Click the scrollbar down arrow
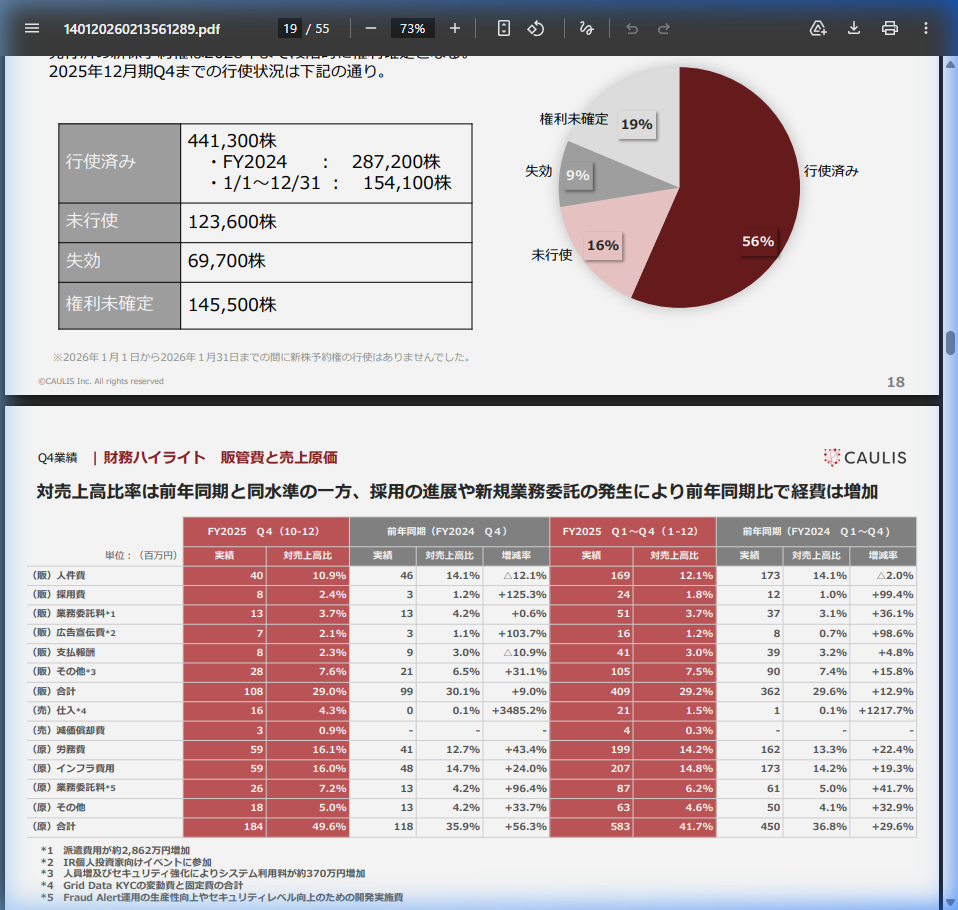This screenshot has height=910, width=958. click(950, 902)
